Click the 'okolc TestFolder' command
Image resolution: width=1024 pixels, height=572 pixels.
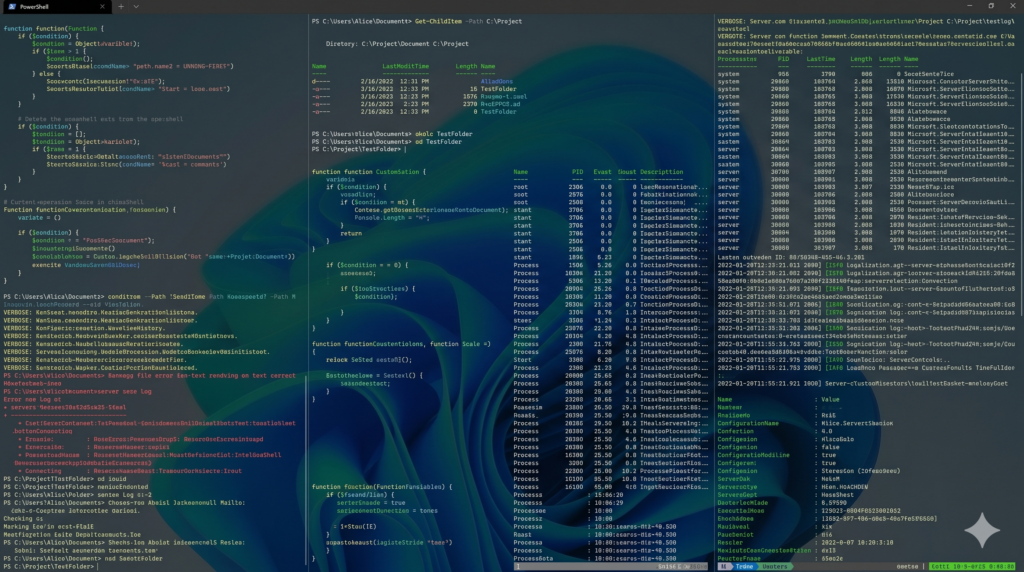443,134
